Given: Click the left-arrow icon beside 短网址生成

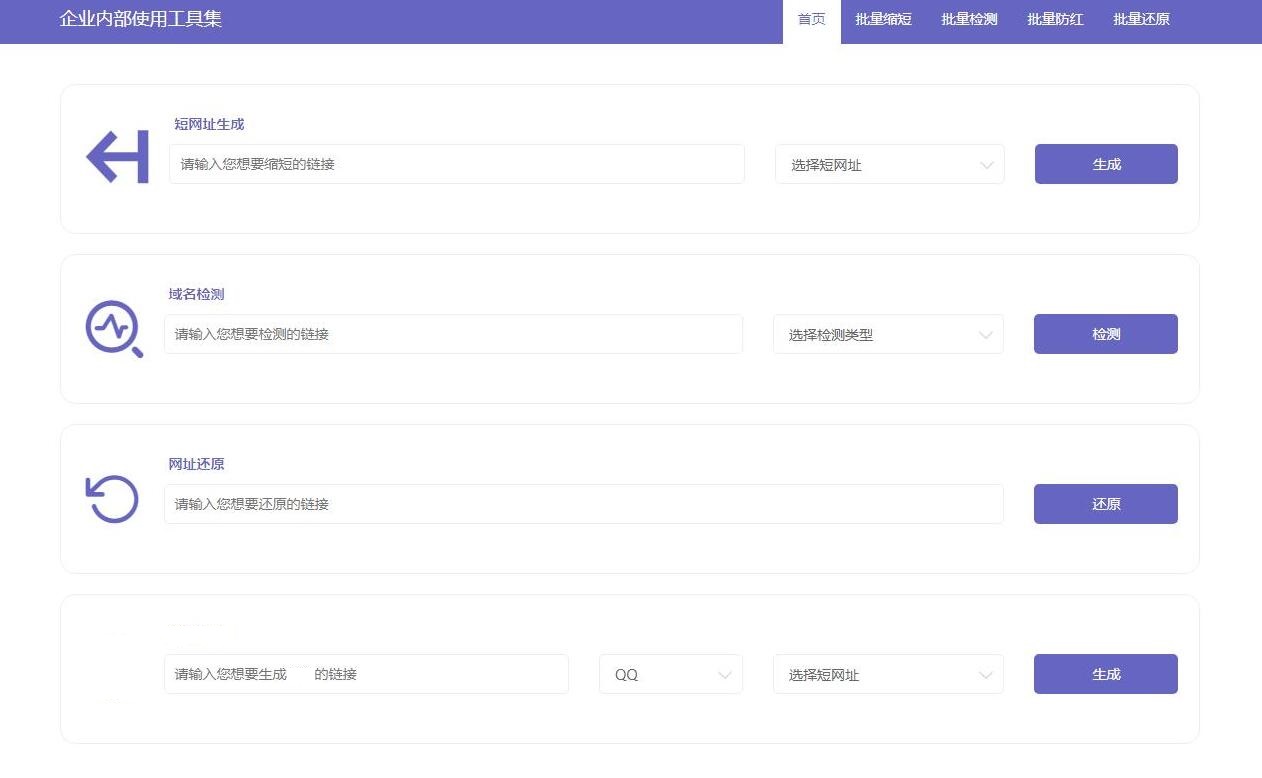Looking at the screenshot, I should click(x=118, y=158).
